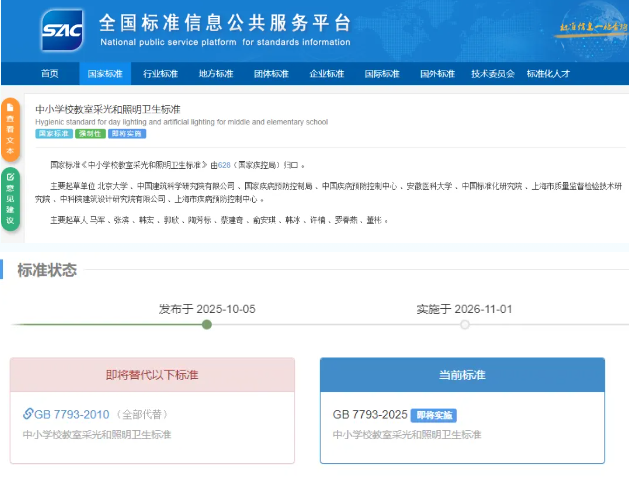Open the 意见建议 green side button

10,200
